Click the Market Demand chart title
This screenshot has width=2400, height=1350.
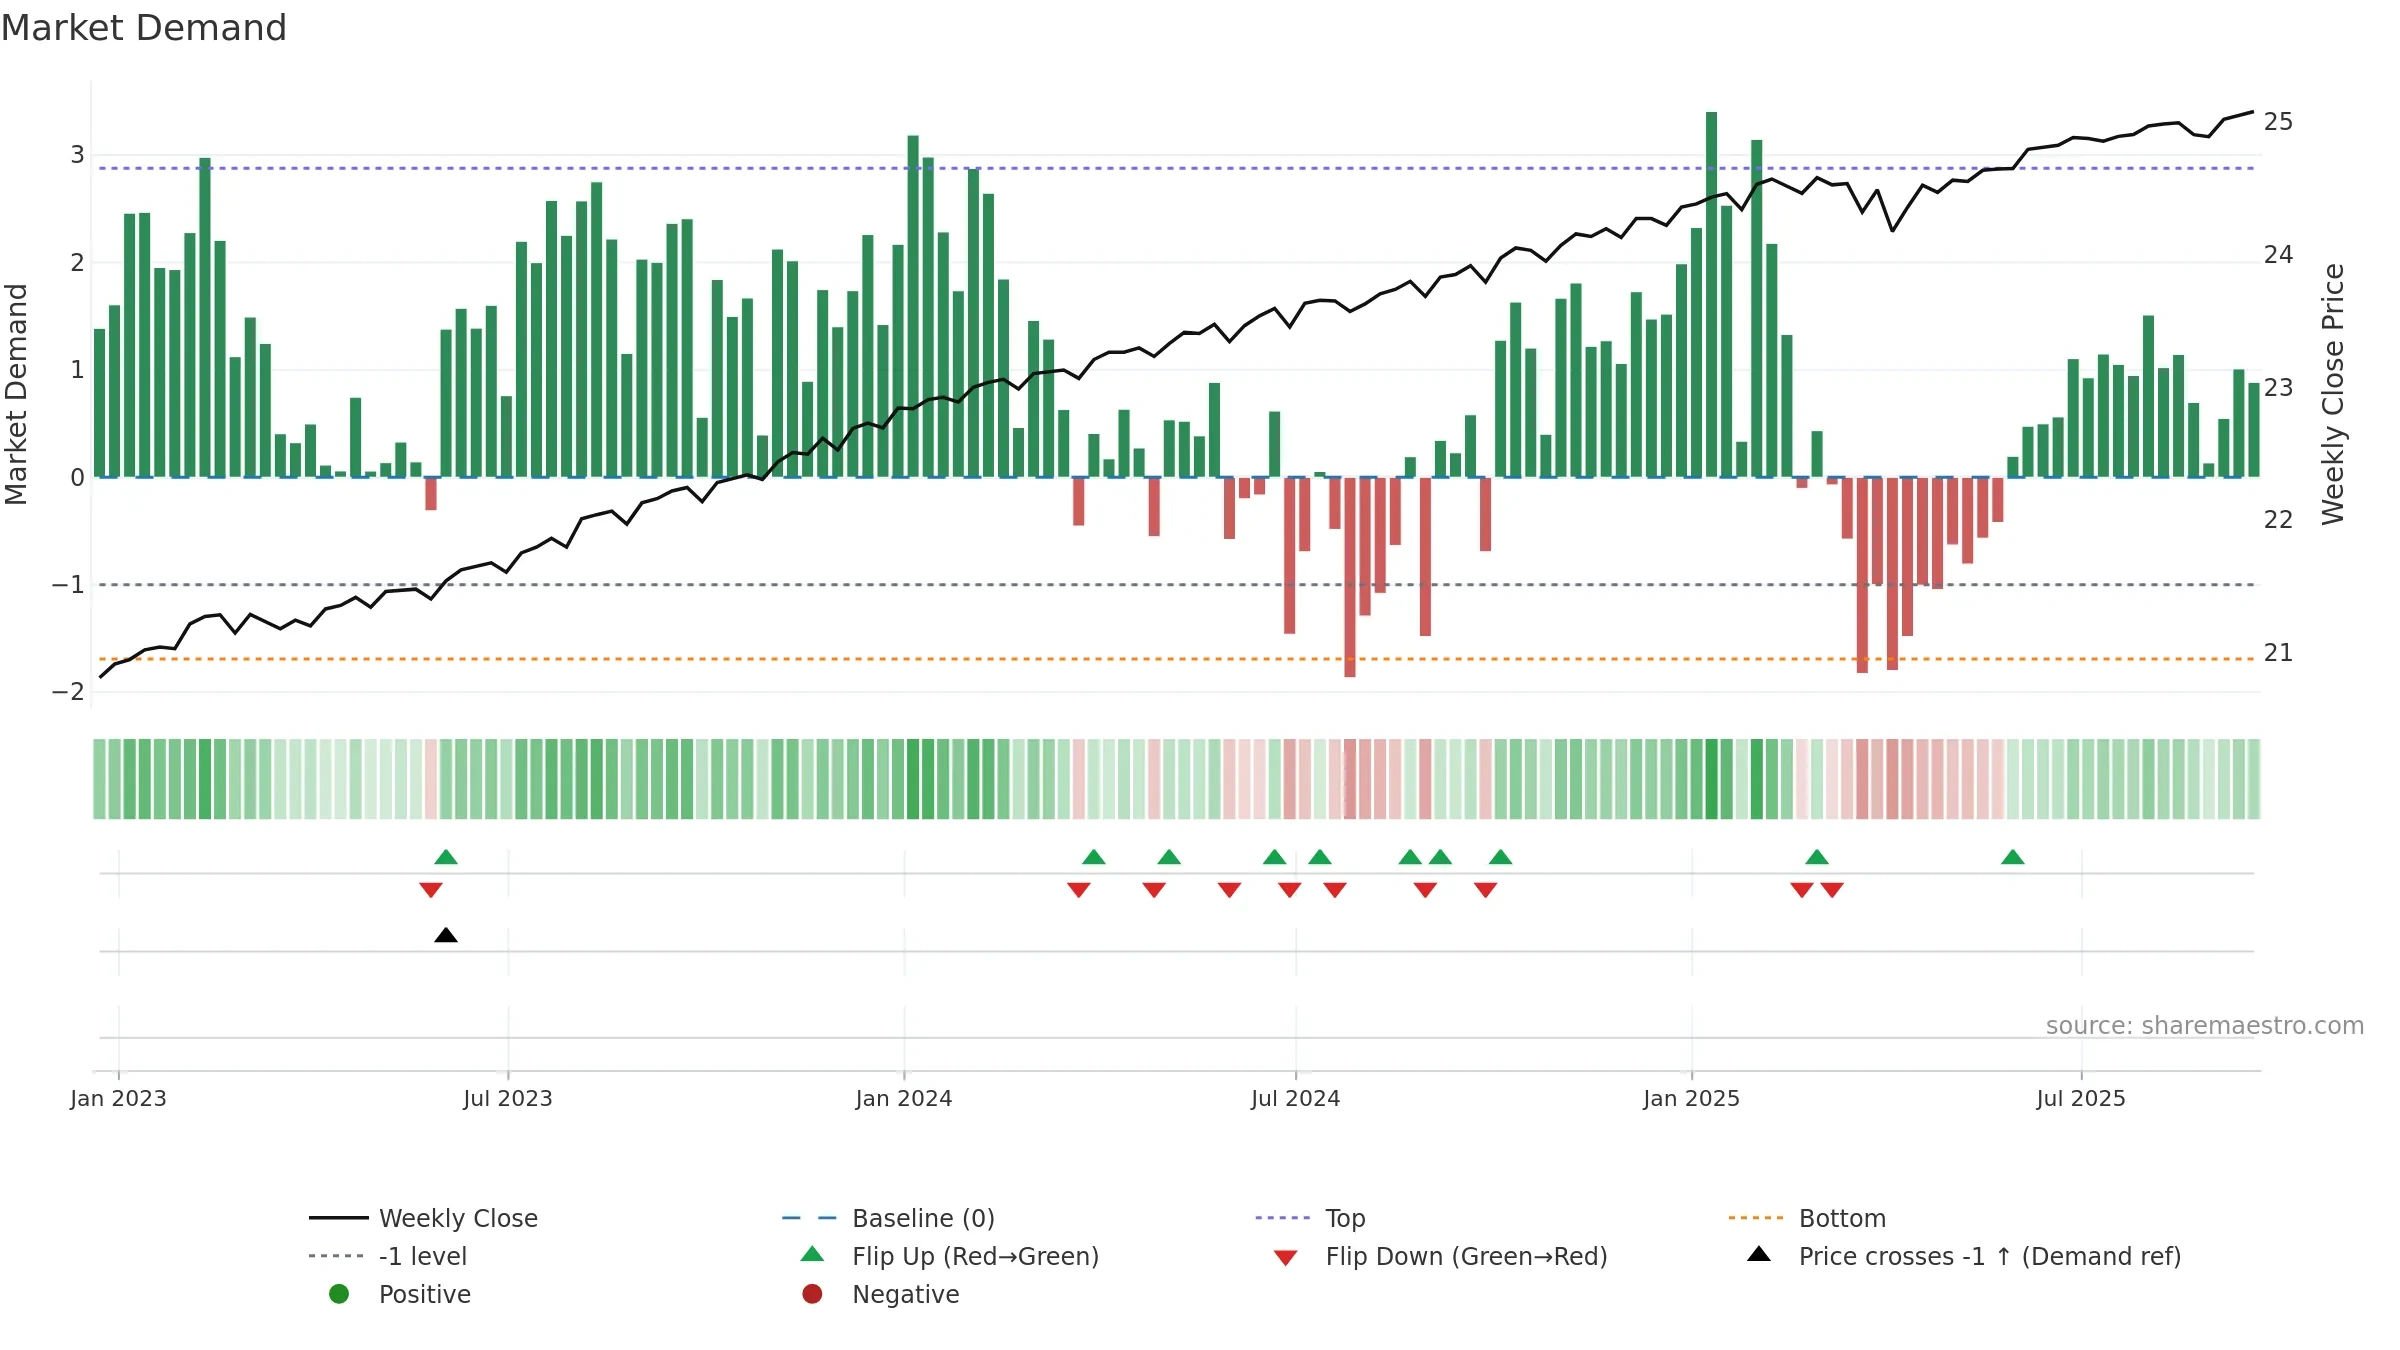pos(144,28)
